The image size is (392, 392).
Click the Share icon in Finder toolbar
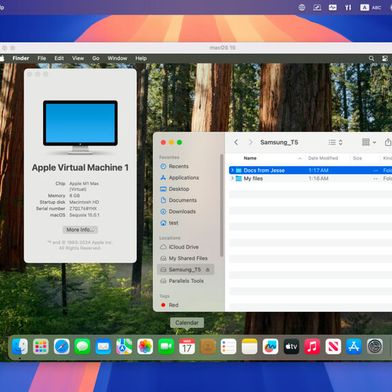[x=388, y=142]
